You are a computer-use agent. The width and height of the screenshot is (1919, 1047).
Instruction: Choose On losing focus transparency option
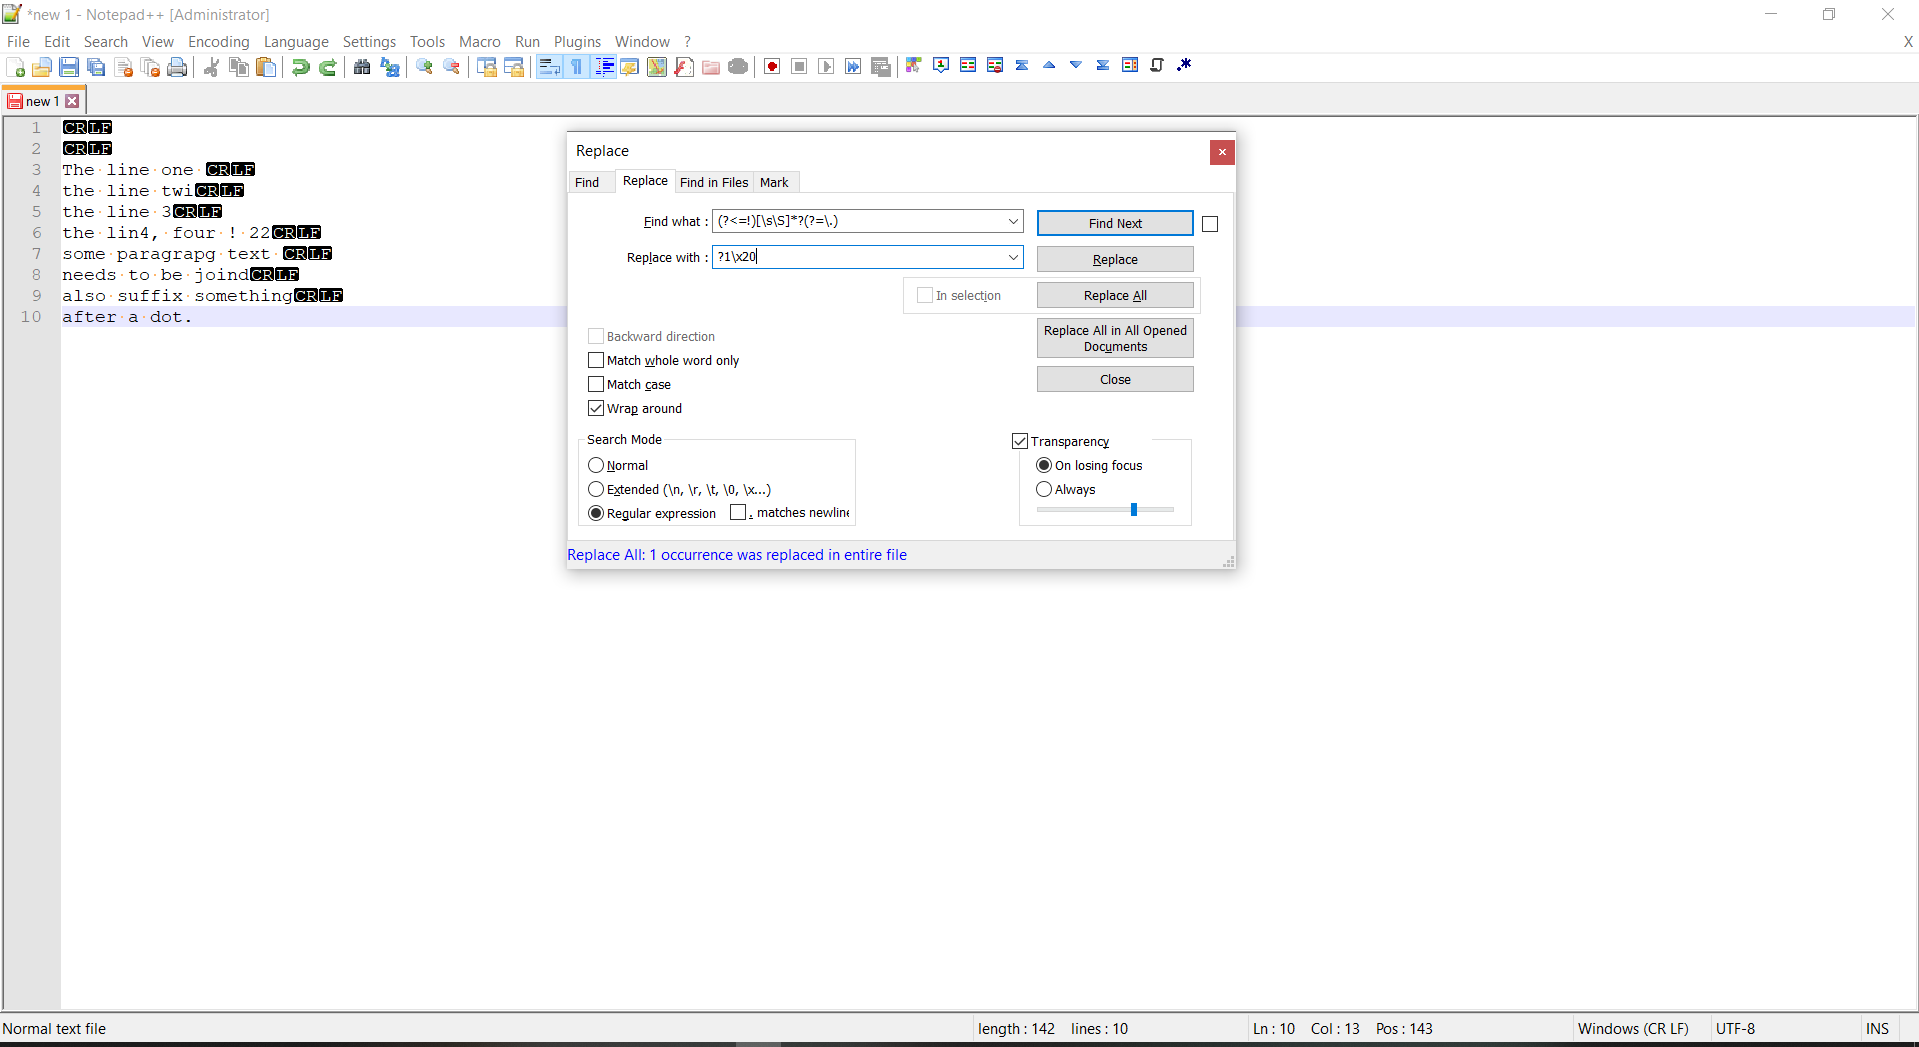click(x=1044, y=465)
